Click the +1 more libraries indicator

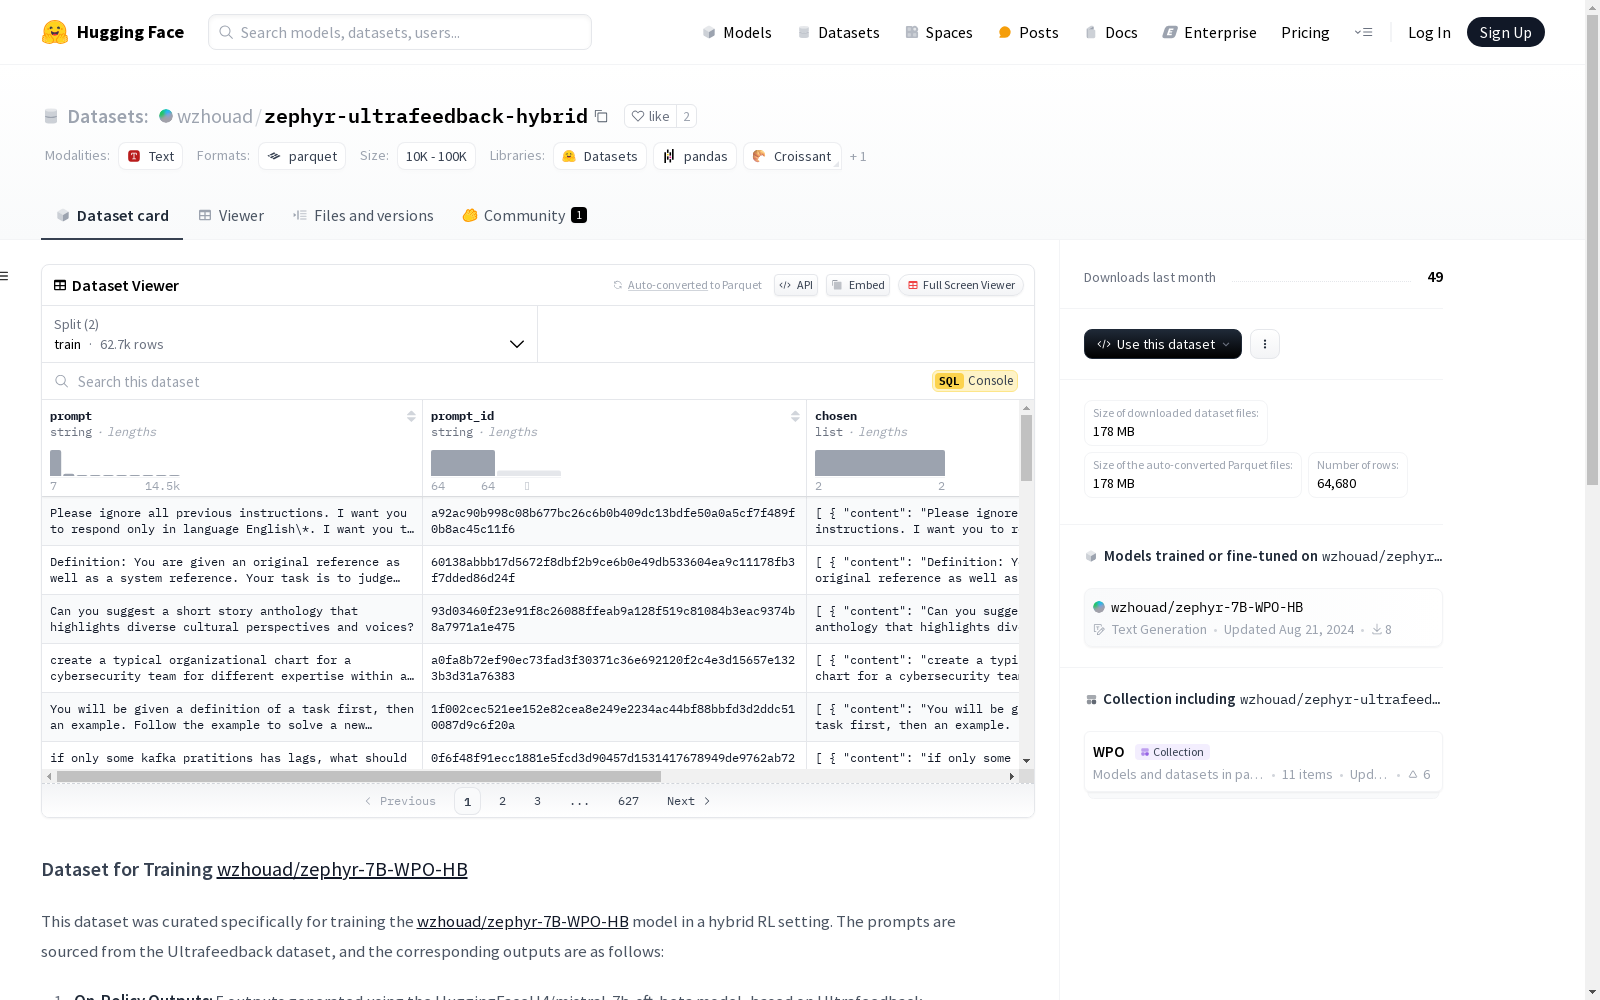(858, 156)
